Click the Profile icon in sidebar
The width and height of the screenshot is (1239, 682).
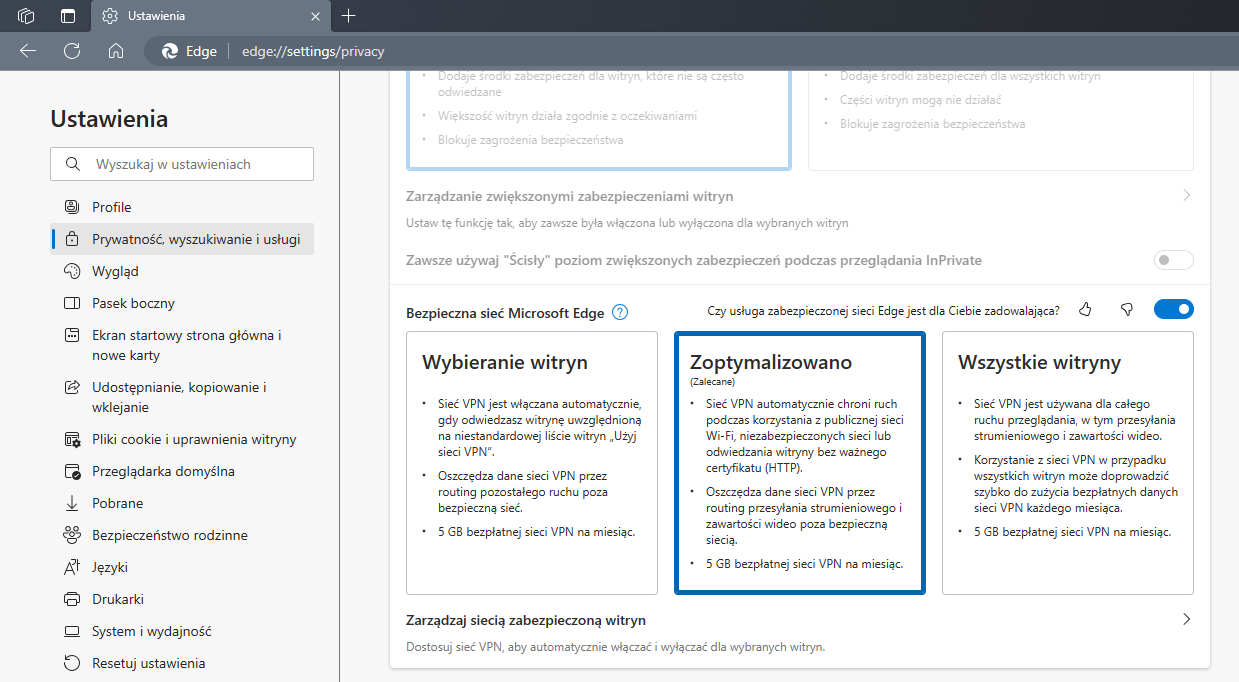72,207
